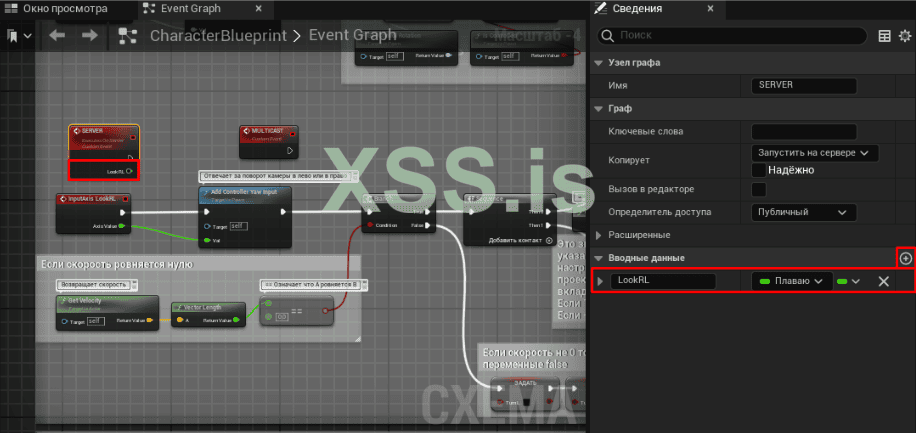Collapse the Вводные данные section
The image size is (916, 433).
pos(598,258)
